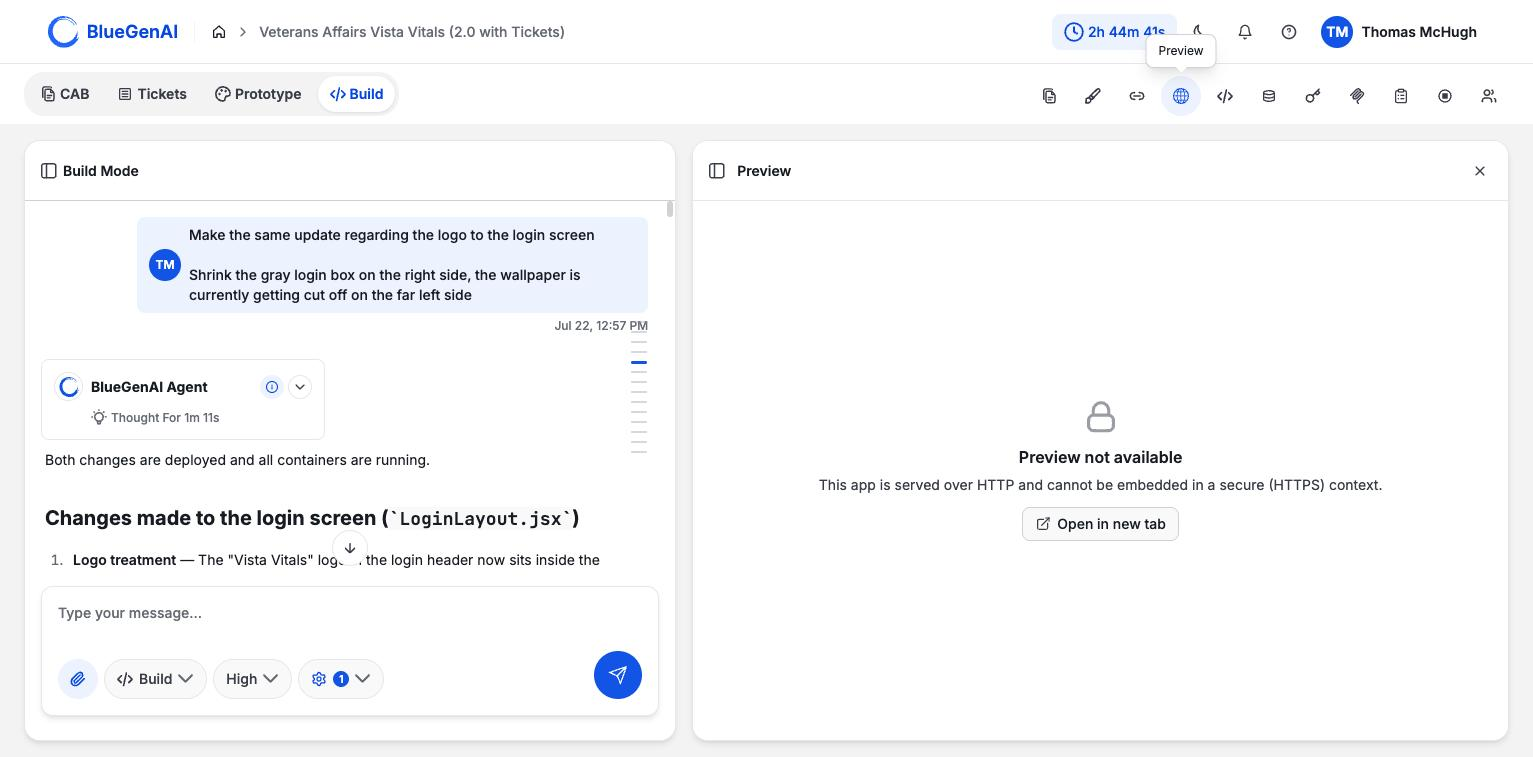Screen dimensions: 1533x757
Task: Open the Build mode dropdown in composer
Action: coord(155,679)
